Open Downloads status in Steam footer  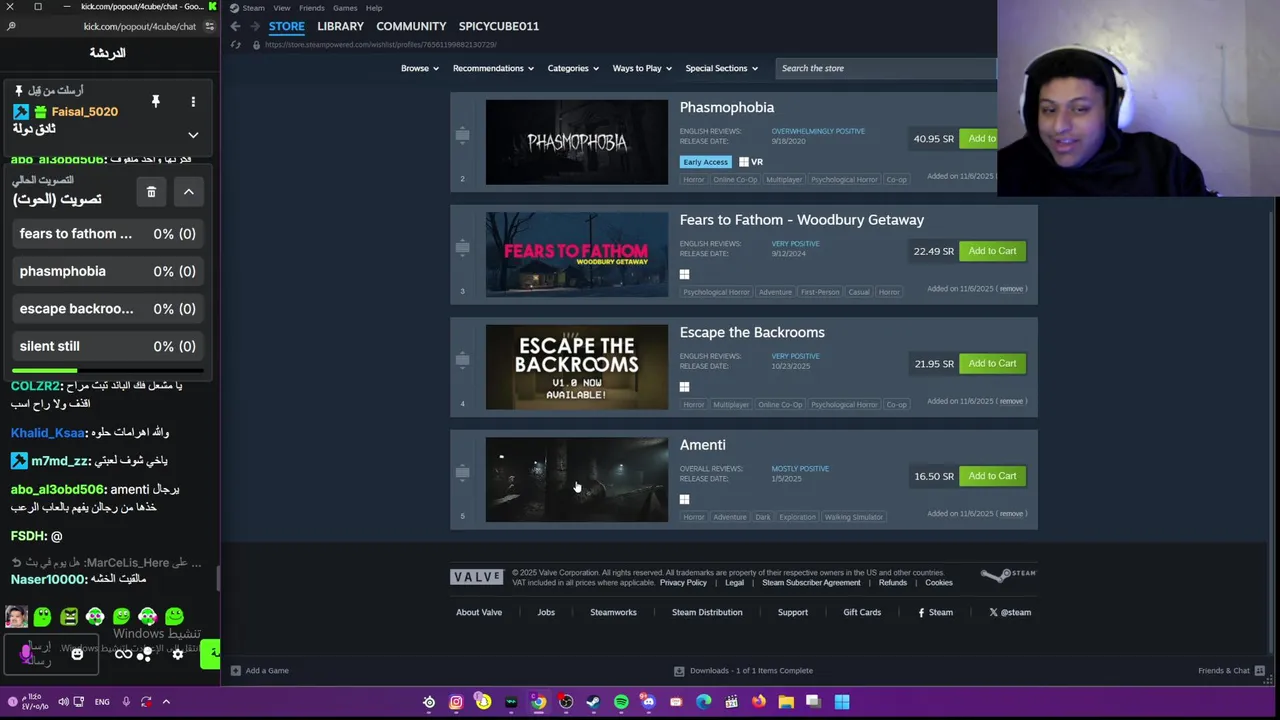pyautogui.click(x=743, y=671)
